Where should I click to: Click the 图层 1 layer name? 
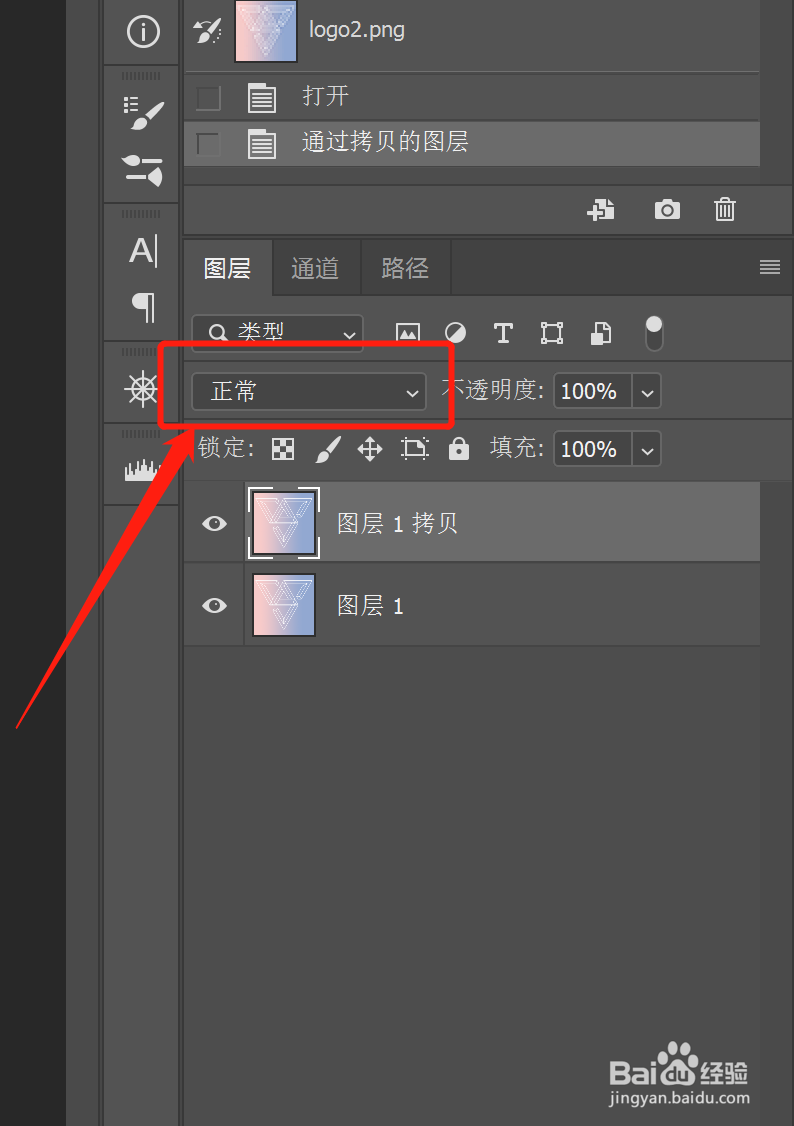[x=370, y=605]
